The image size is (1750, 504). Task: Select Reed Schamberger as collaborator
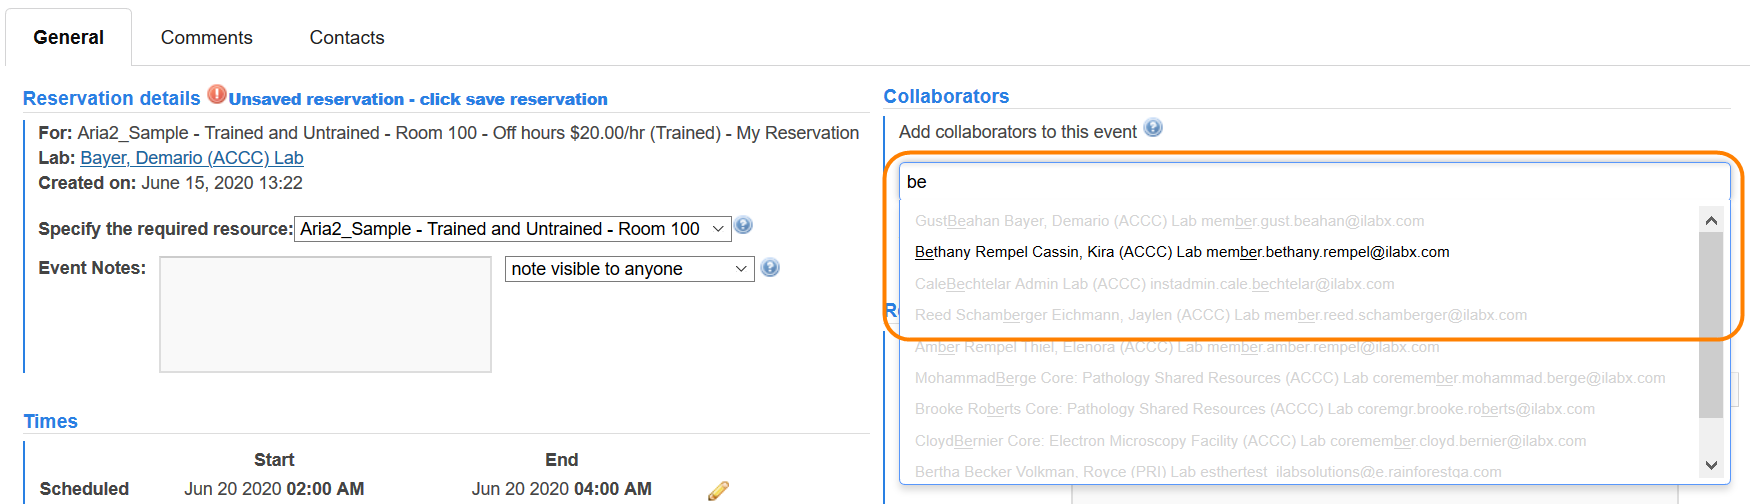(x=1220, y=315)
